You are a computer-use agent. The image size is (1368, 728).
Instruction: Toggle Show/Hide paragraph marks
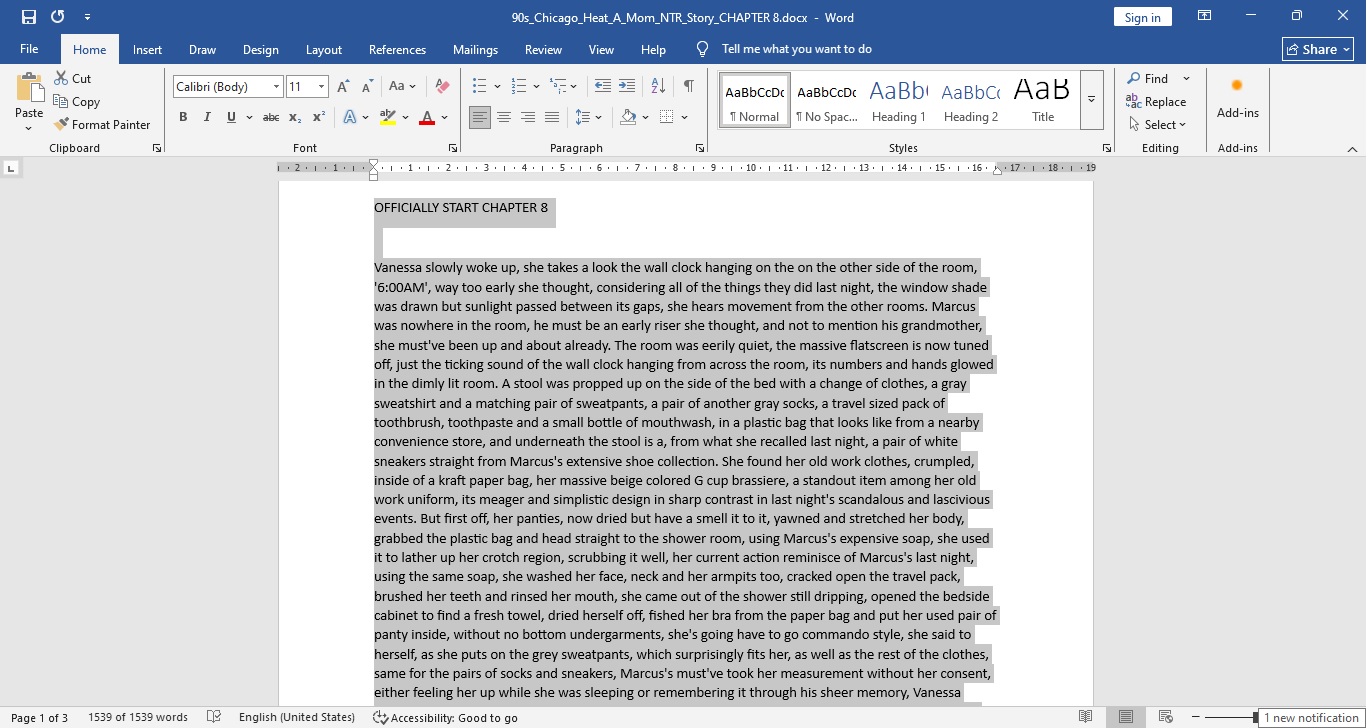pyautogui.click(x=688, y=86)
